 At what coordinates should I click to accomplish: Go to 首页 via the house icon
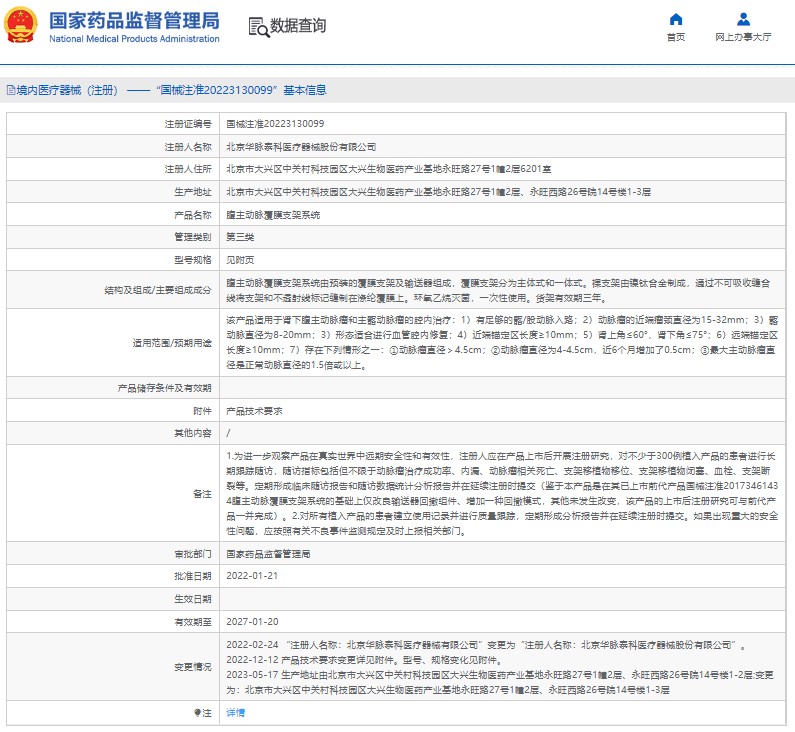pos(676,20)
